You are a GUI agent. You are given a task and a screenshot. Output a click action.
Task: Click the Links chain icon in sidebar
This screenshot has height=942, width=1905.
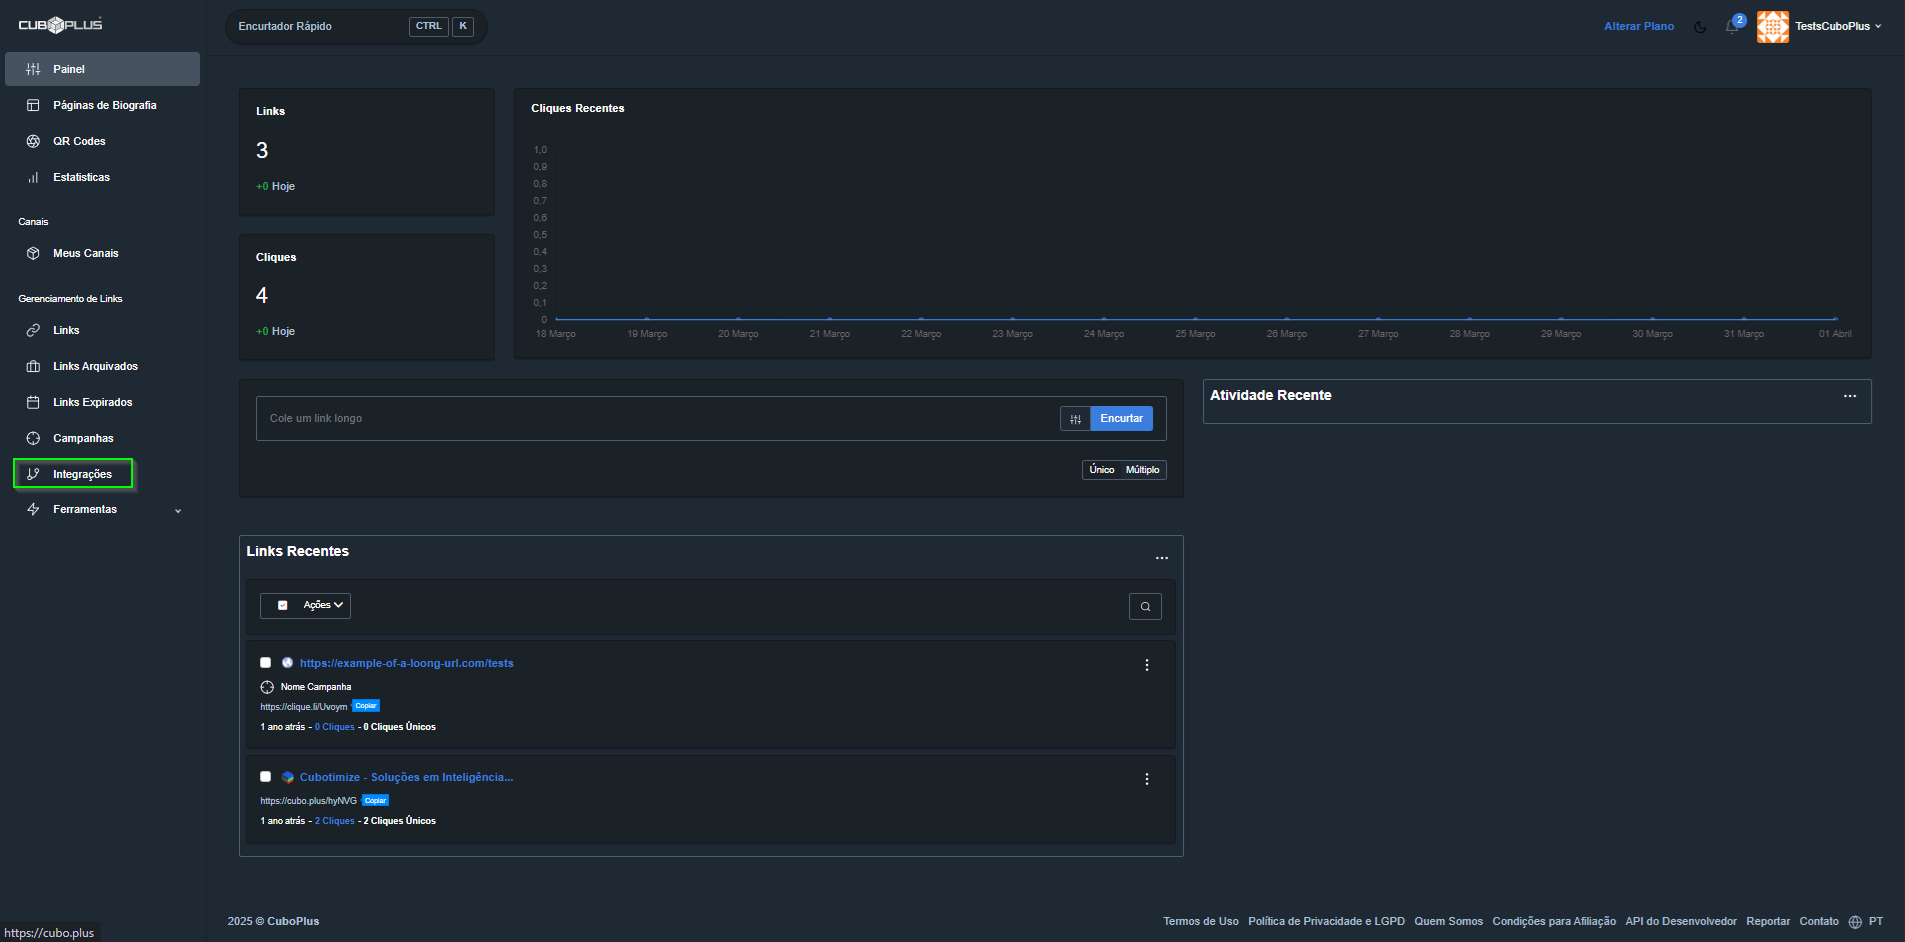point(33,330)
